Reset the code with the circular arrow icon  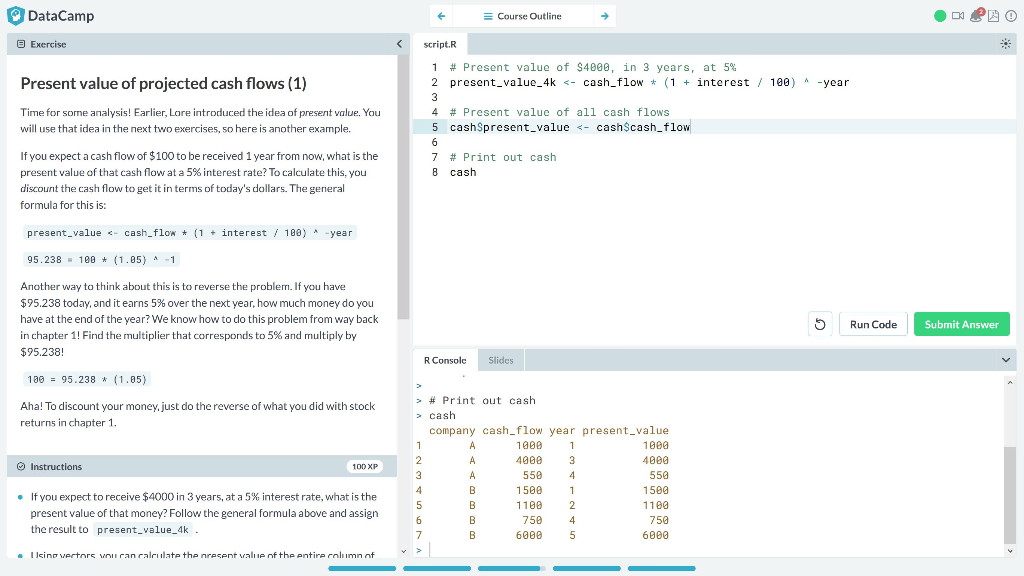[820, 323]
